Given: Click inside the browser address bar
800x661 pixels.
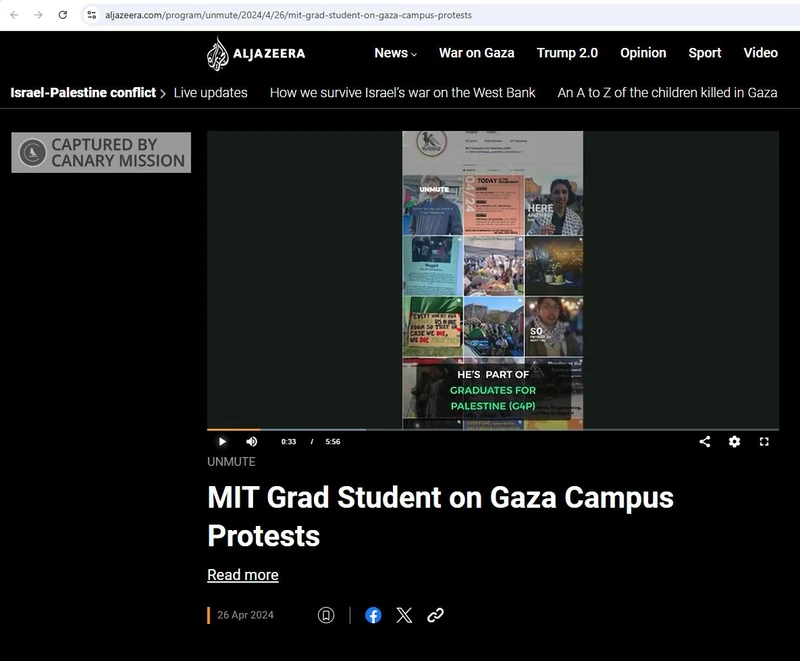Looking at the screenshot, I should (x=300, y=16).
